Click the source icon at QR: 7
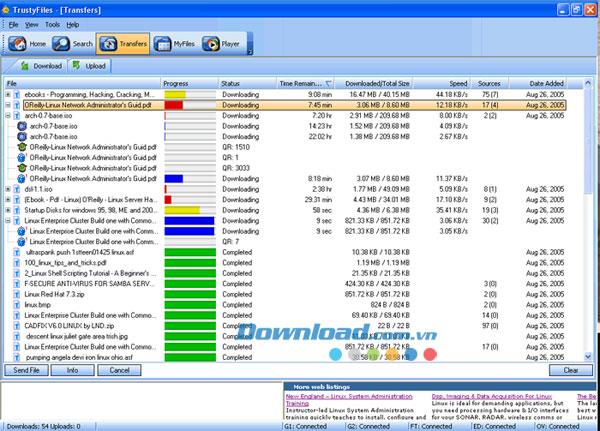The image size is (600, 431). pyautogui.click(x=22, y=242)
